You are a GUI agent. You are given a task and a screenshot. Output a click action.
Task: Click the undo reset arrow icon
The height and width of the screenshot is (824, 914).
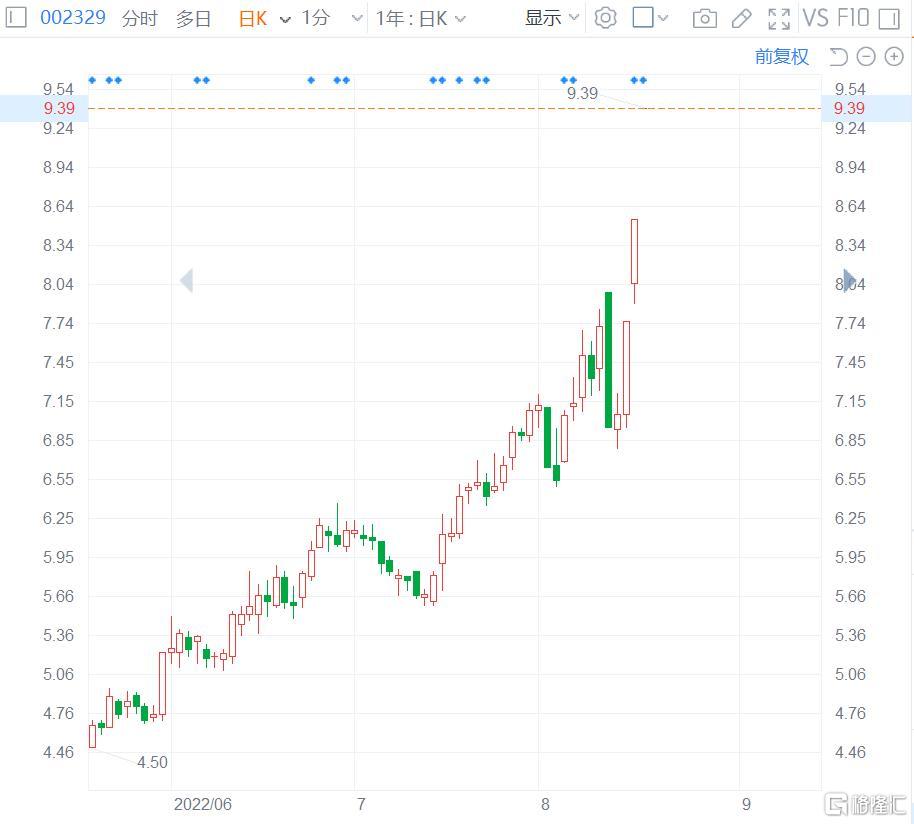coord(838,57)
